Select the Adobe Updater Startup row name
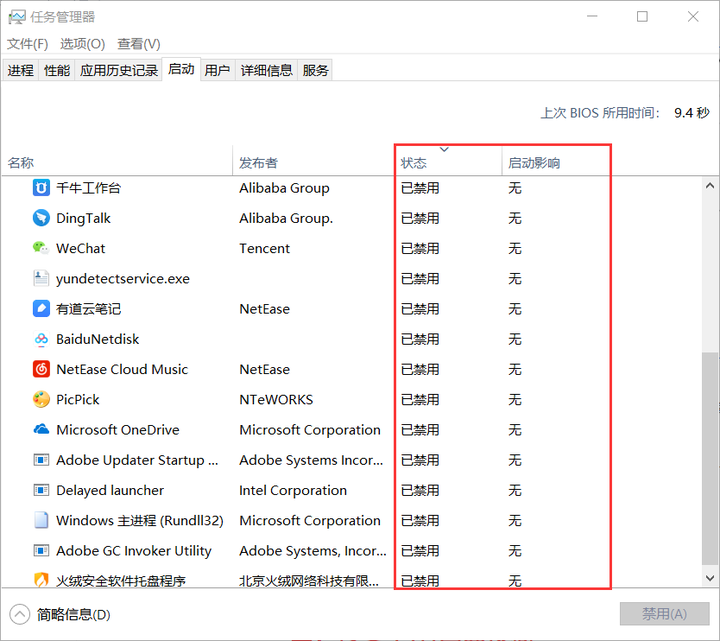This screenshot has height=641, width=720. [137, 460]
